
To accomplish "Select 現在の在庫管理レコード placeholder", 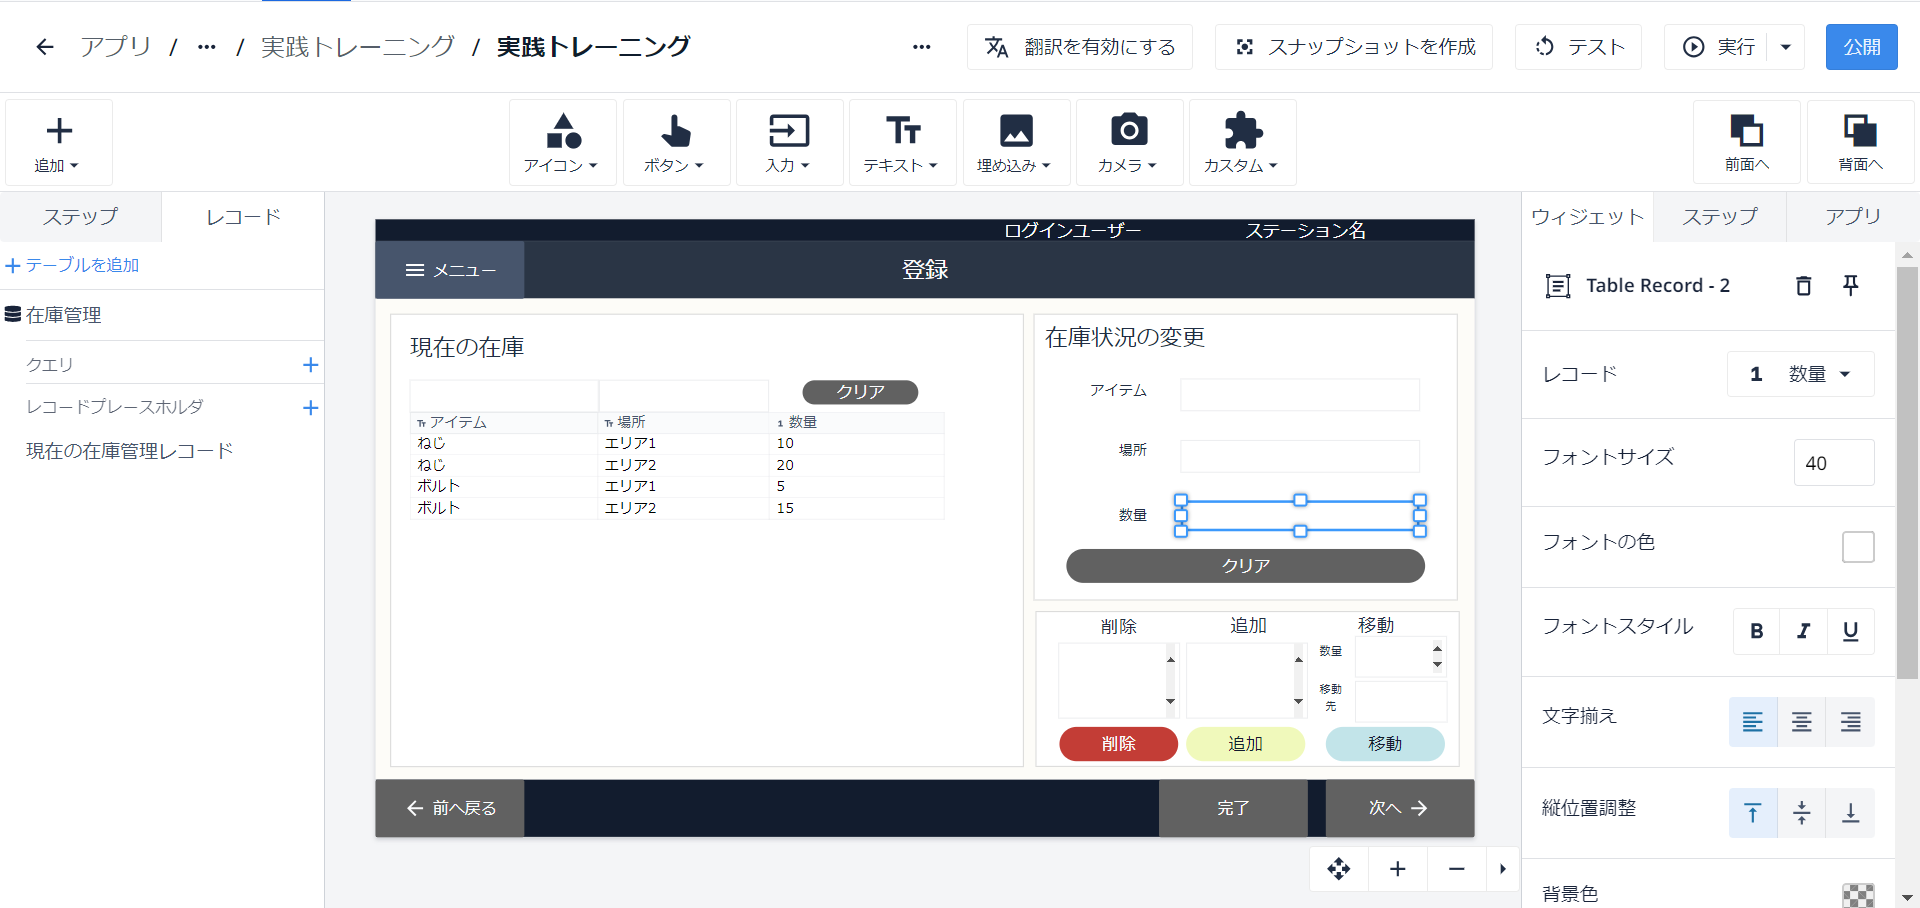I will (130, 451).
